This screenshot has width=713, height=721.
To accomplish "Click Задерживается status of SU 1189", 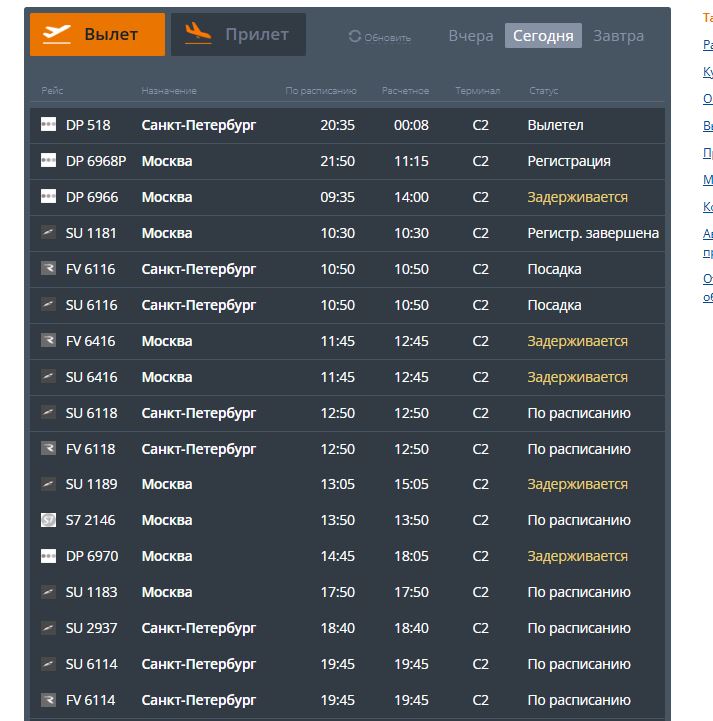I will click(x=577, y=484).
